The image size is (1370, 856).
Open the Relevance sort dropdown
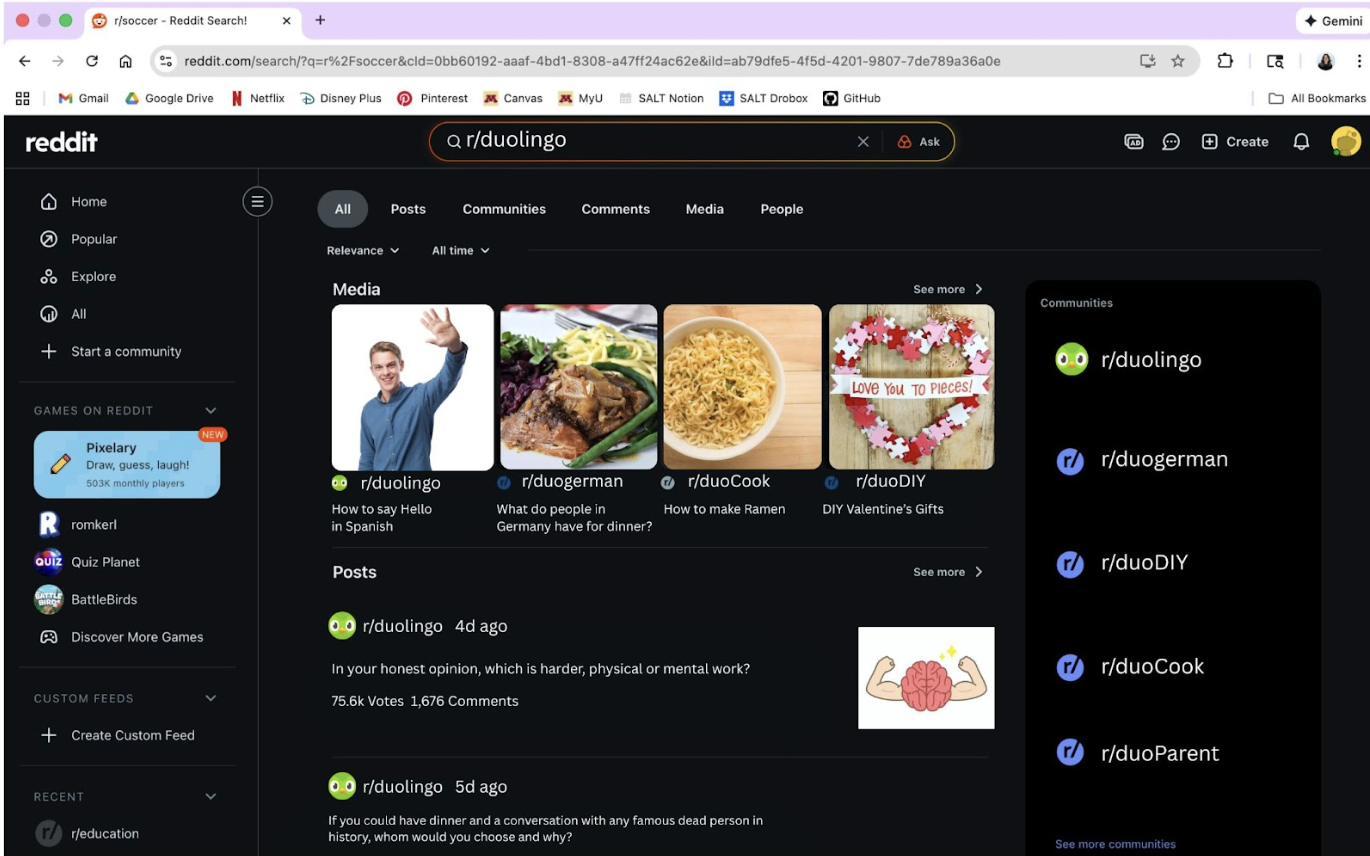point(363,251)
